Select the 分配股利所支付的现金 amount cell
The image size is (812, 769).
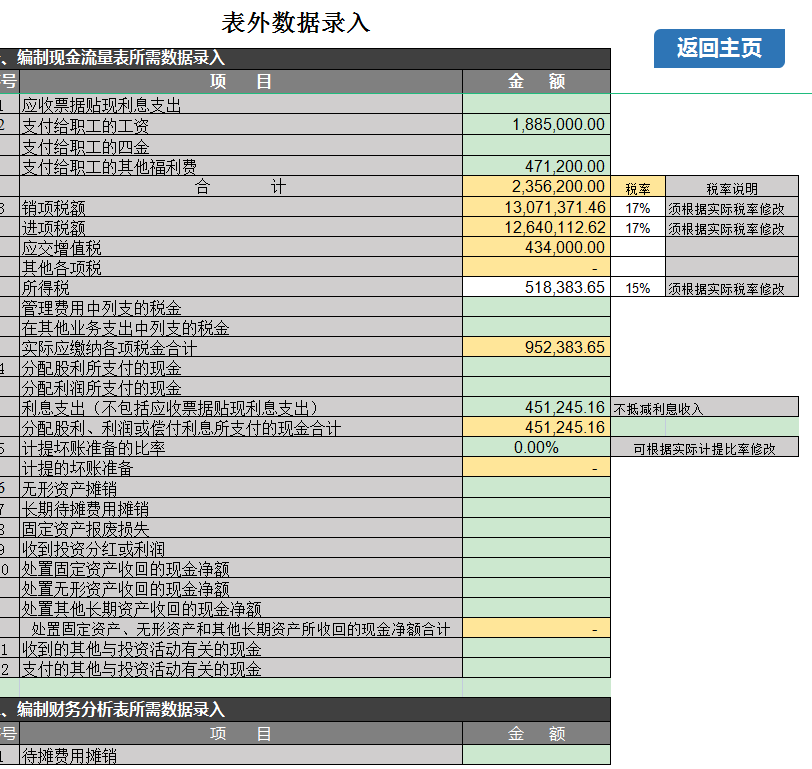pos(536,367)
